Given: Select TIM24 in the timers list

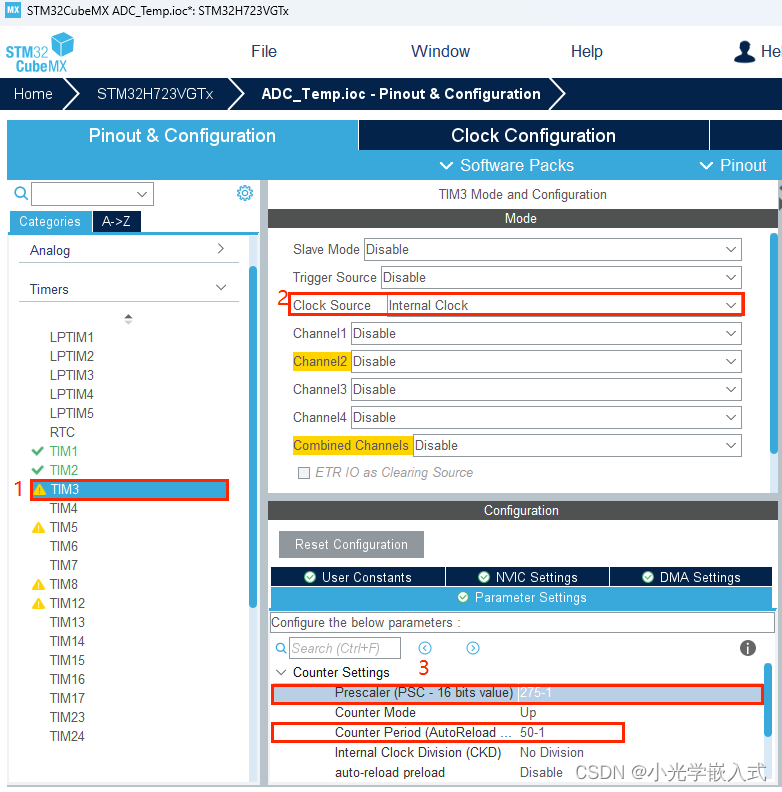Looking at the screenshot, I should (x=67, y=736).
